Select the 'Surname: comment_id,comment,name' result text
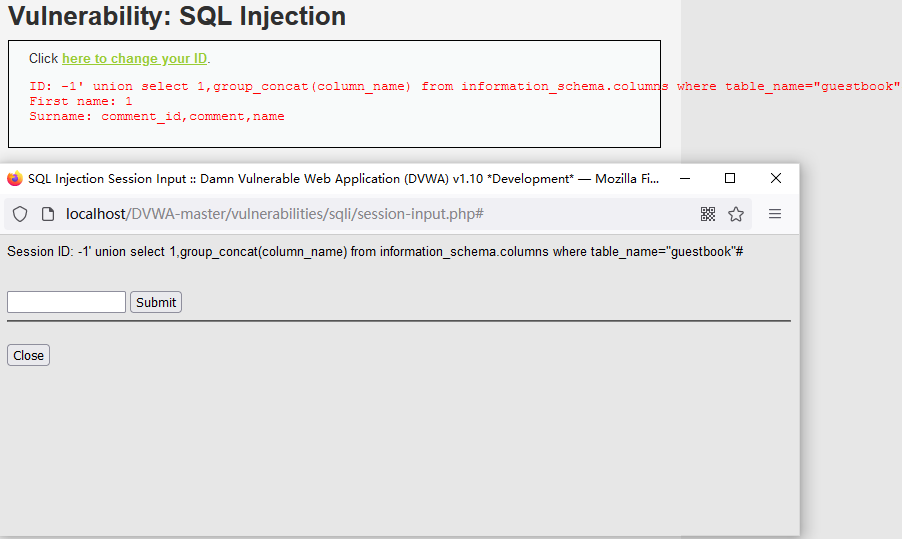902x539 pixels. (157, 116)
